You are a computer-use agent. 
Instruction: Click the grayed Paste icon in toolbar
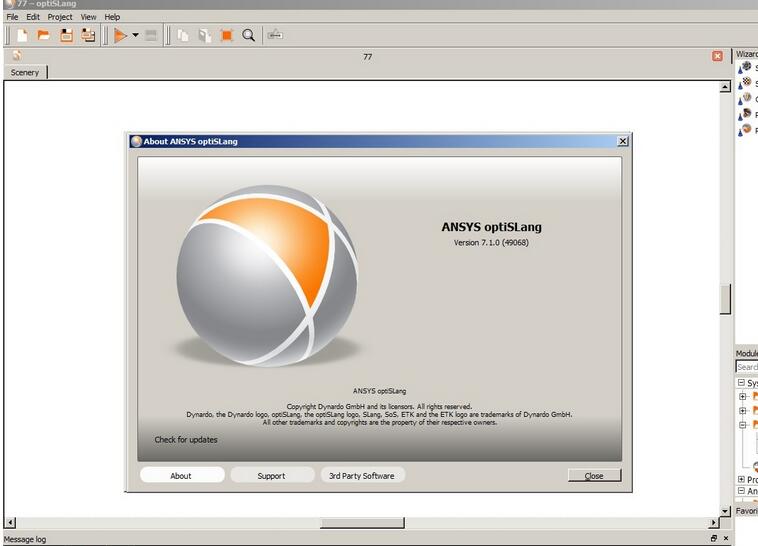click(204, 35)
